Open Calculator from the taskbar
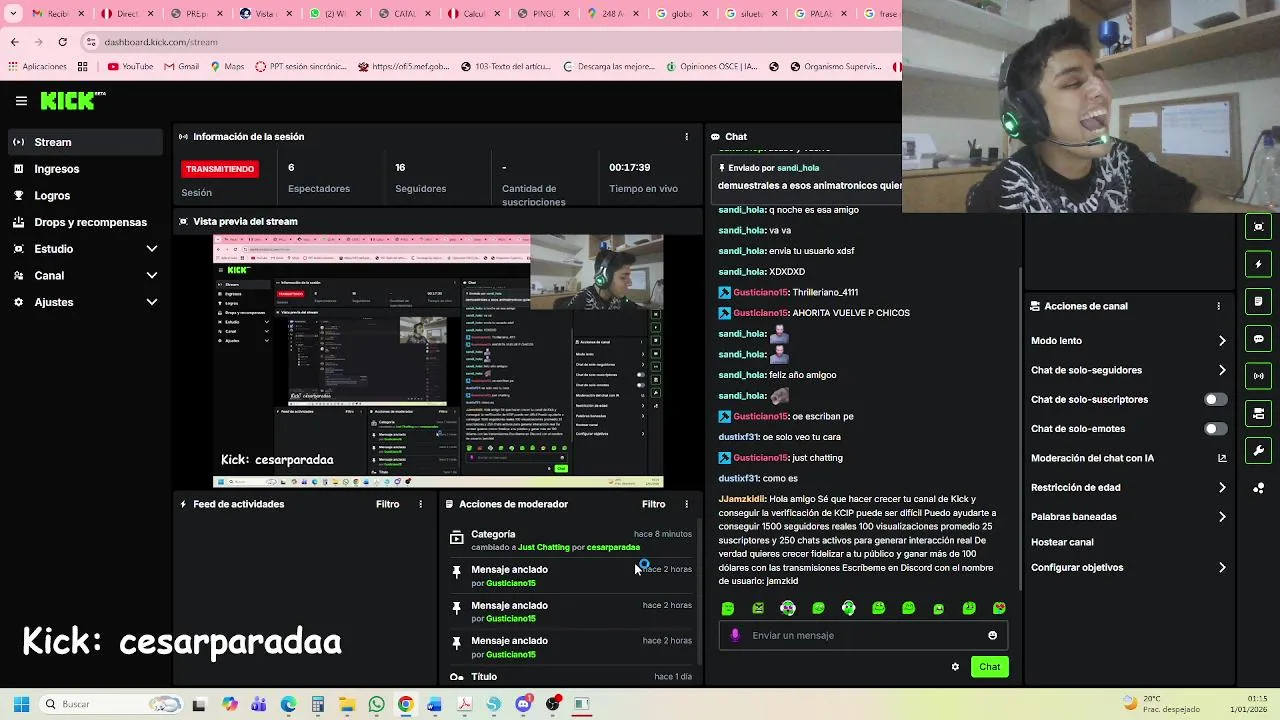Screen dimensions: 1280x720 (317, 704)
